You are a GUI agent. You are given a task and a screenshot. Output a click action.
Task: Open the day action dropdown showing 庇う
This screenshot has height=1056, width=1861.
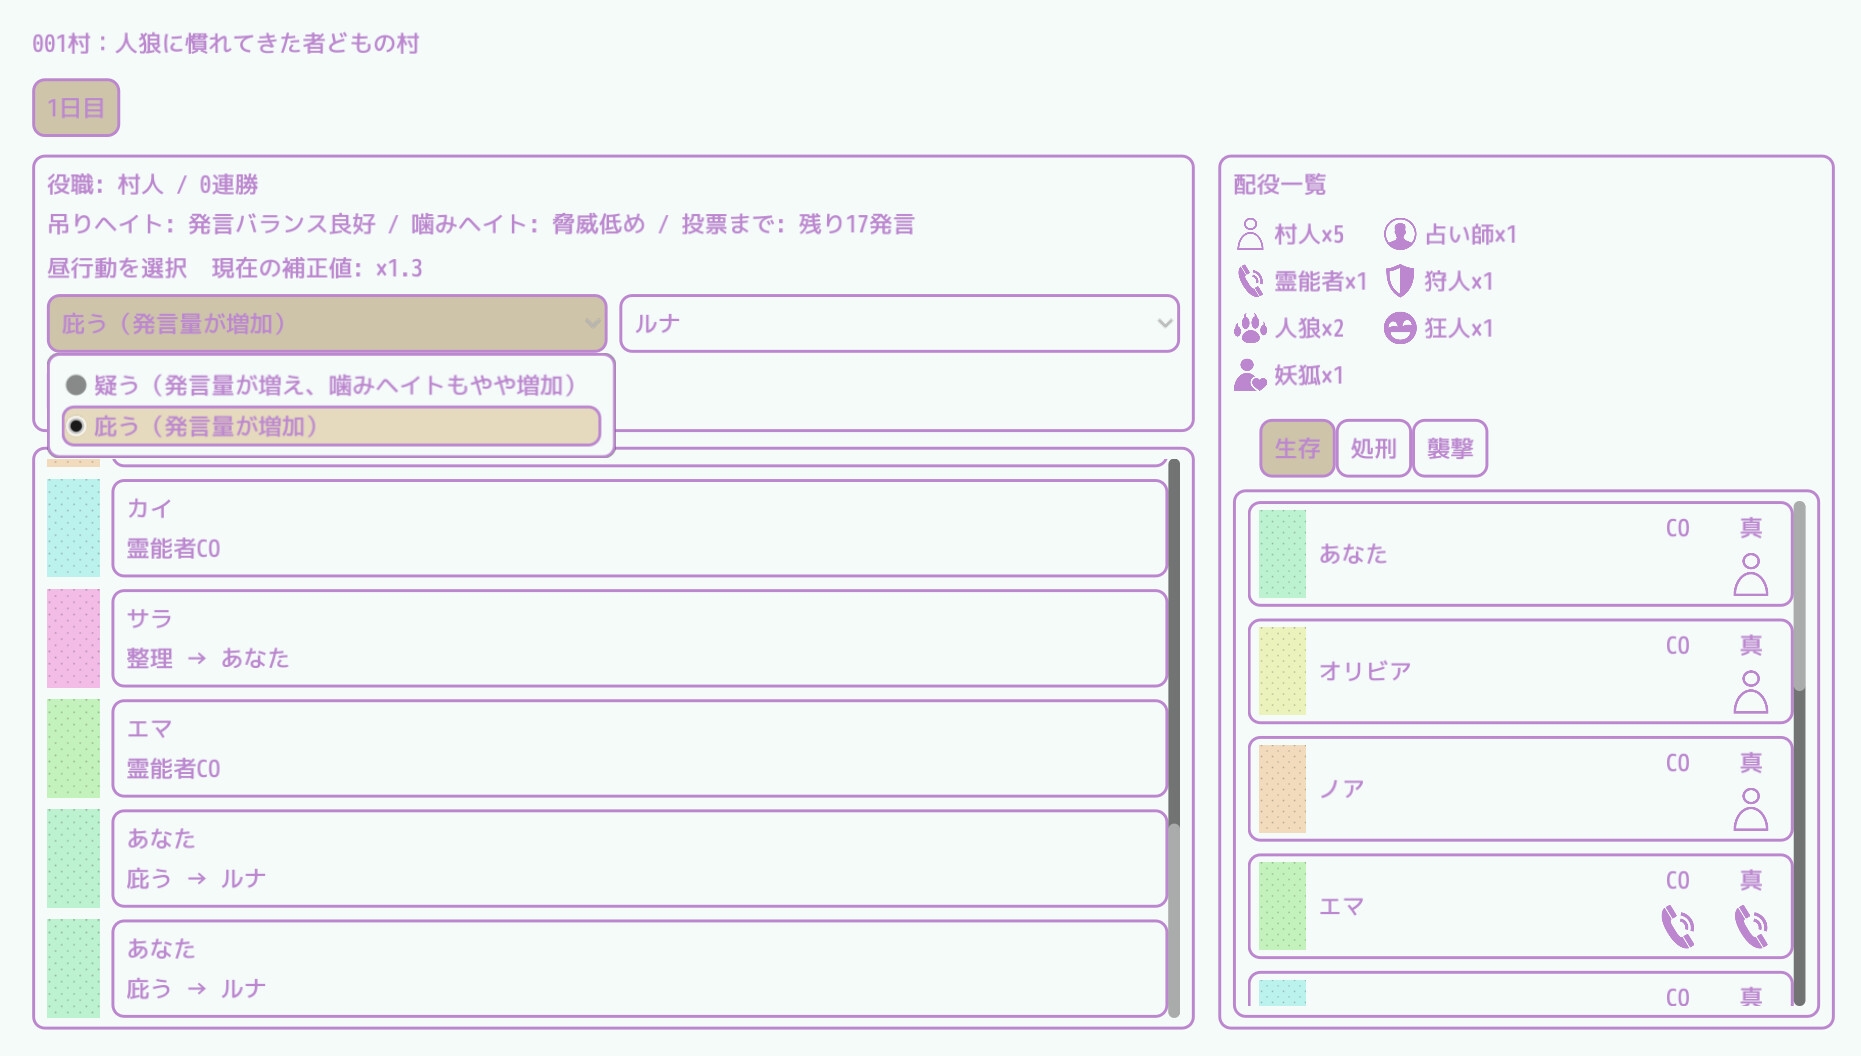click(x=327, y=323)
